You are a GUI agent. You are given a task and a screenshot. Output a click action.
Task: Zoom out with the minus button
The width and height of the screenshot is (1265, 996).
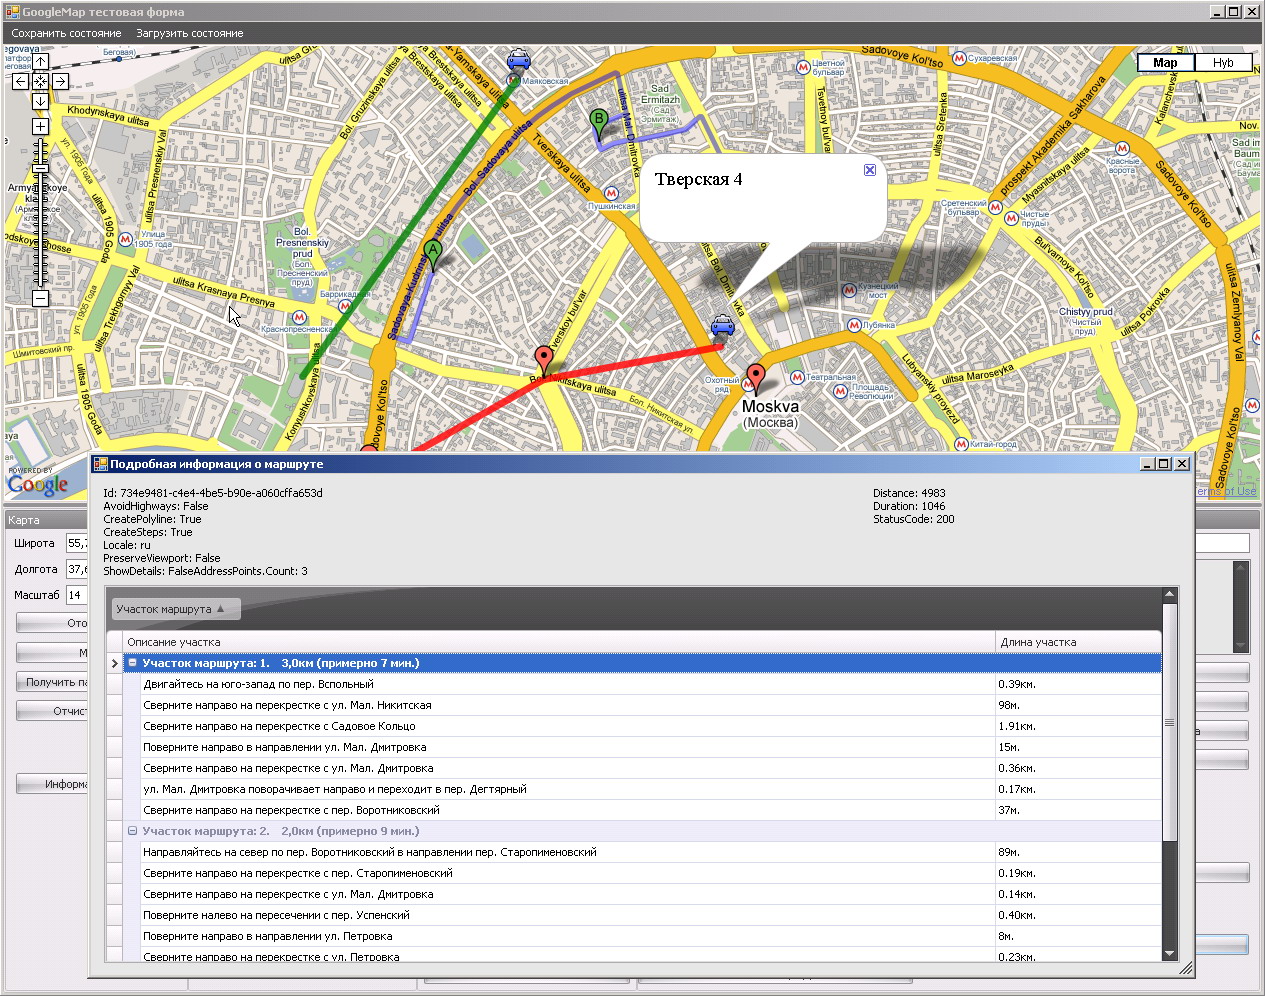(40, 298)
